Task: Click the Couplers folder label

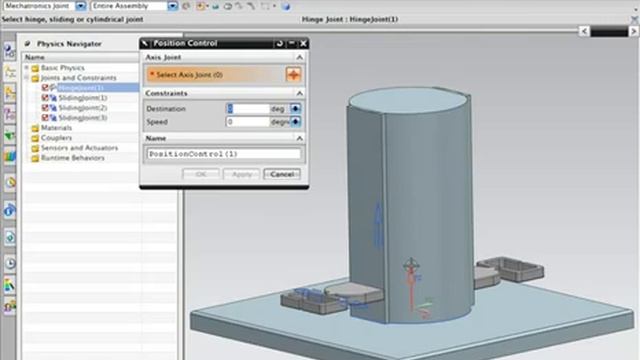Action: point(56,138)
